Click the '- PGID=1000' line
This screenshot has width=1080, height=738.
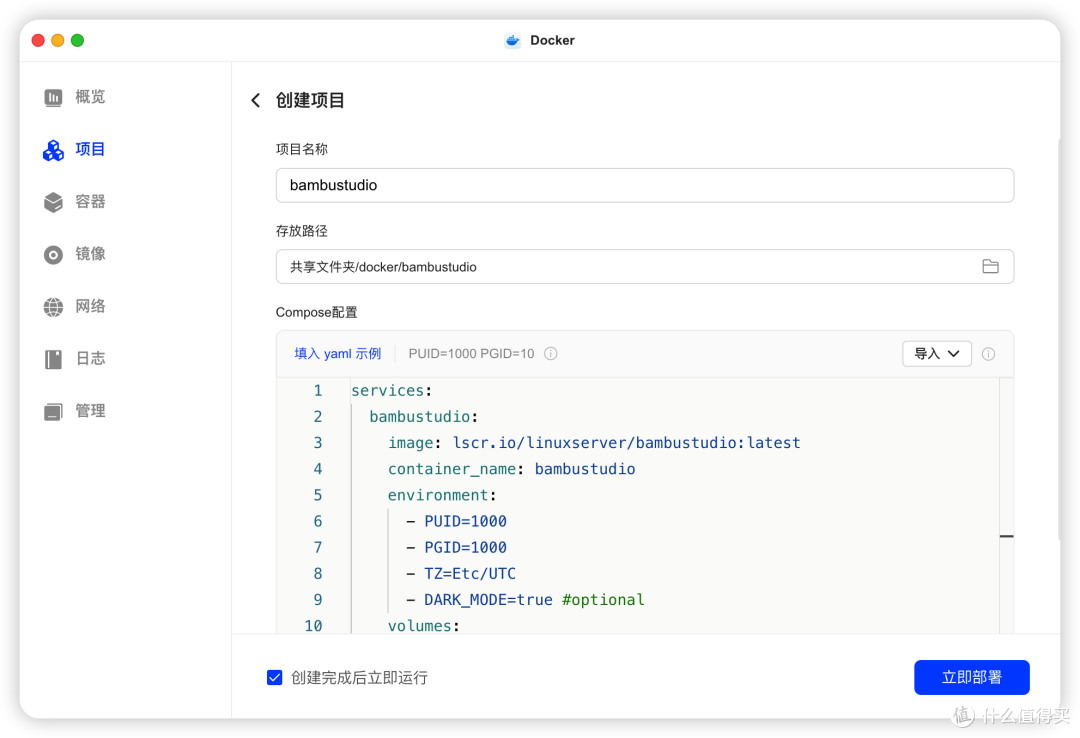tap(456, 548)
